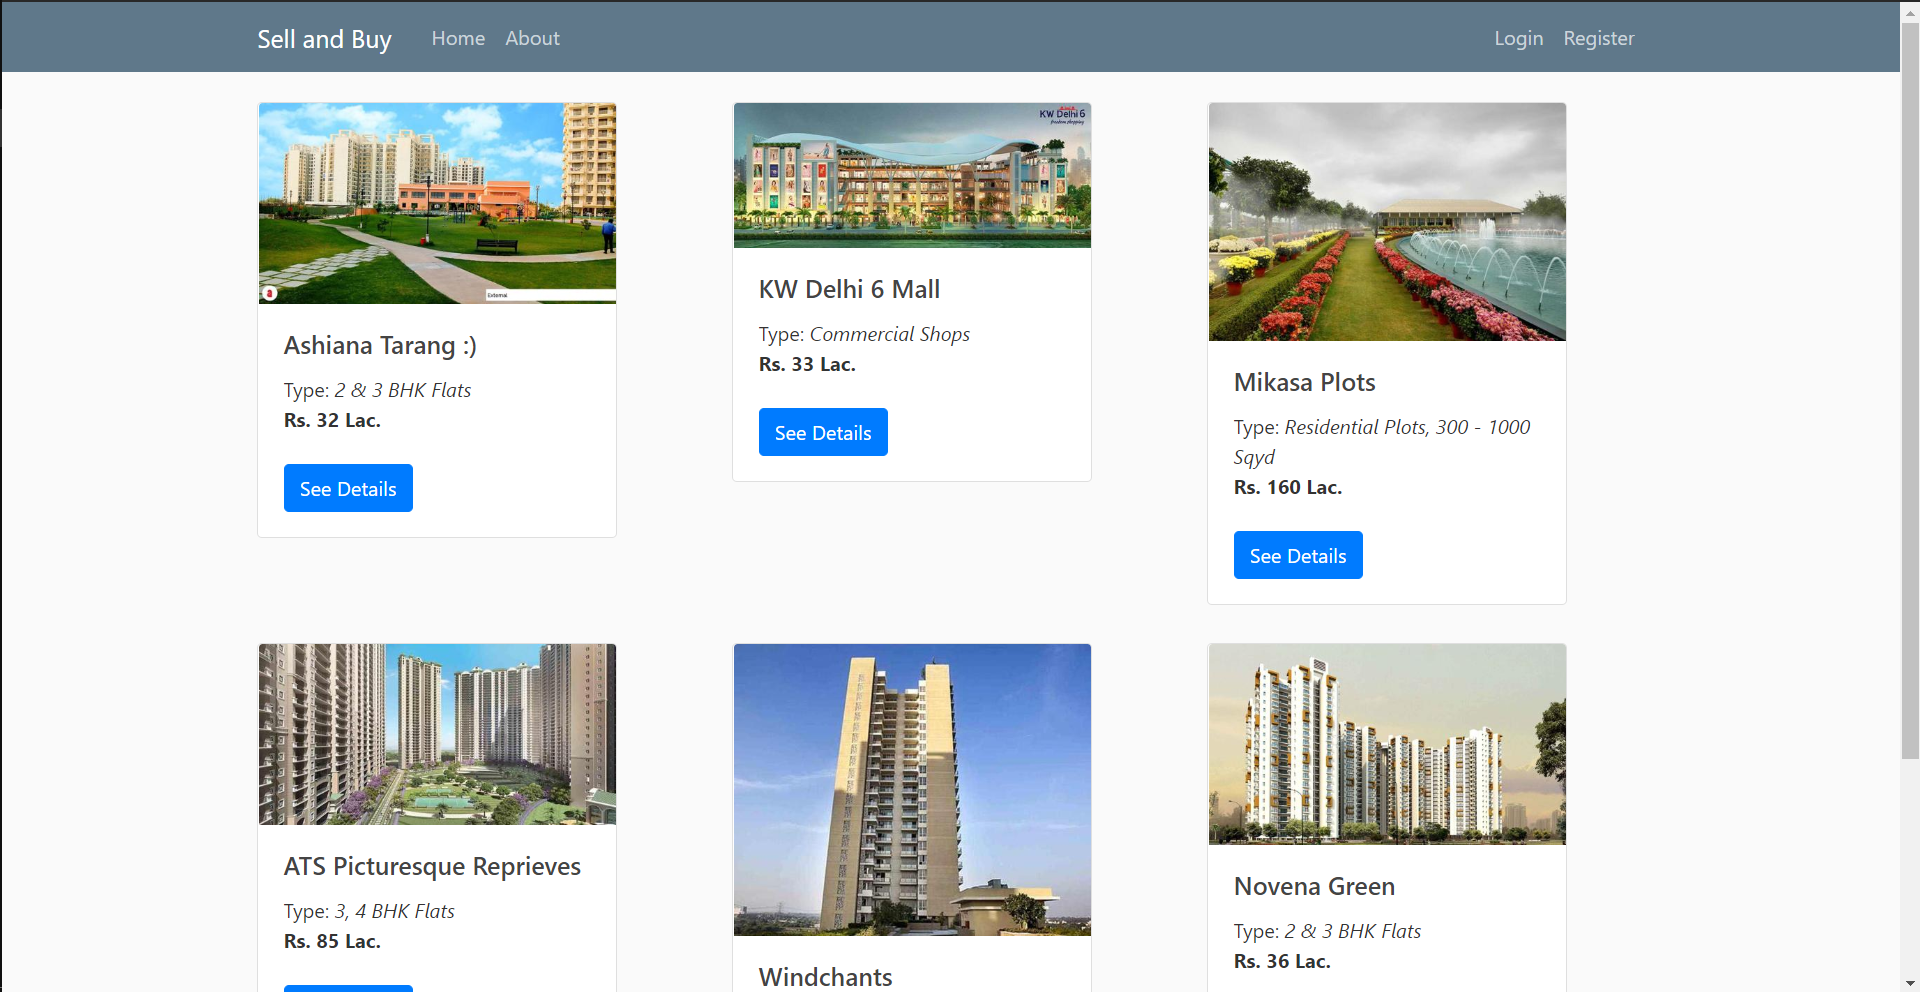Click the scrollbar down arrow

pos(1910,983)
